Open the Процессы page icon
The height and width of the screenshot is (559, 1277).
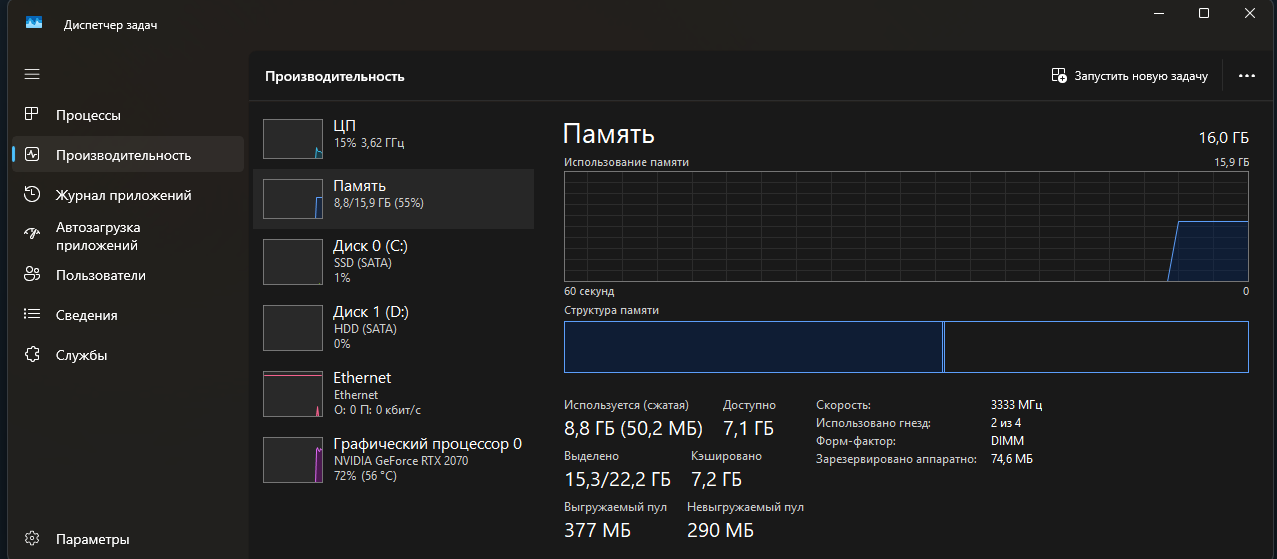tap(32, 115)
